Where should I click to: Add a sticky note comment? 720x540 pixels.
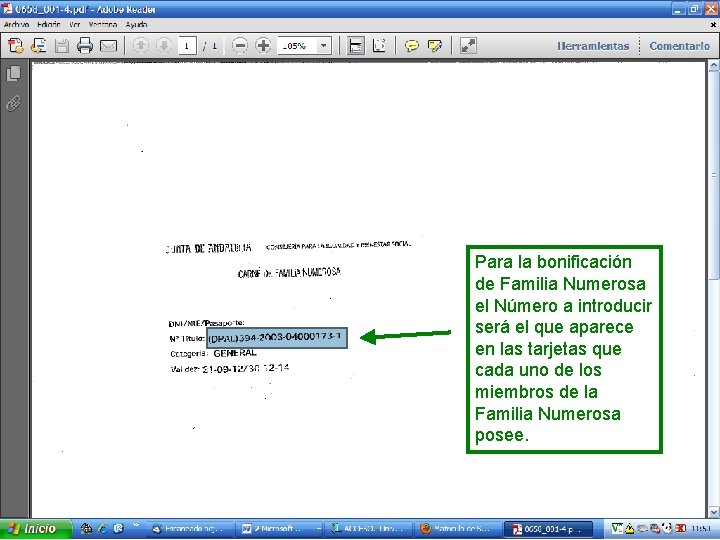[412, 45]
